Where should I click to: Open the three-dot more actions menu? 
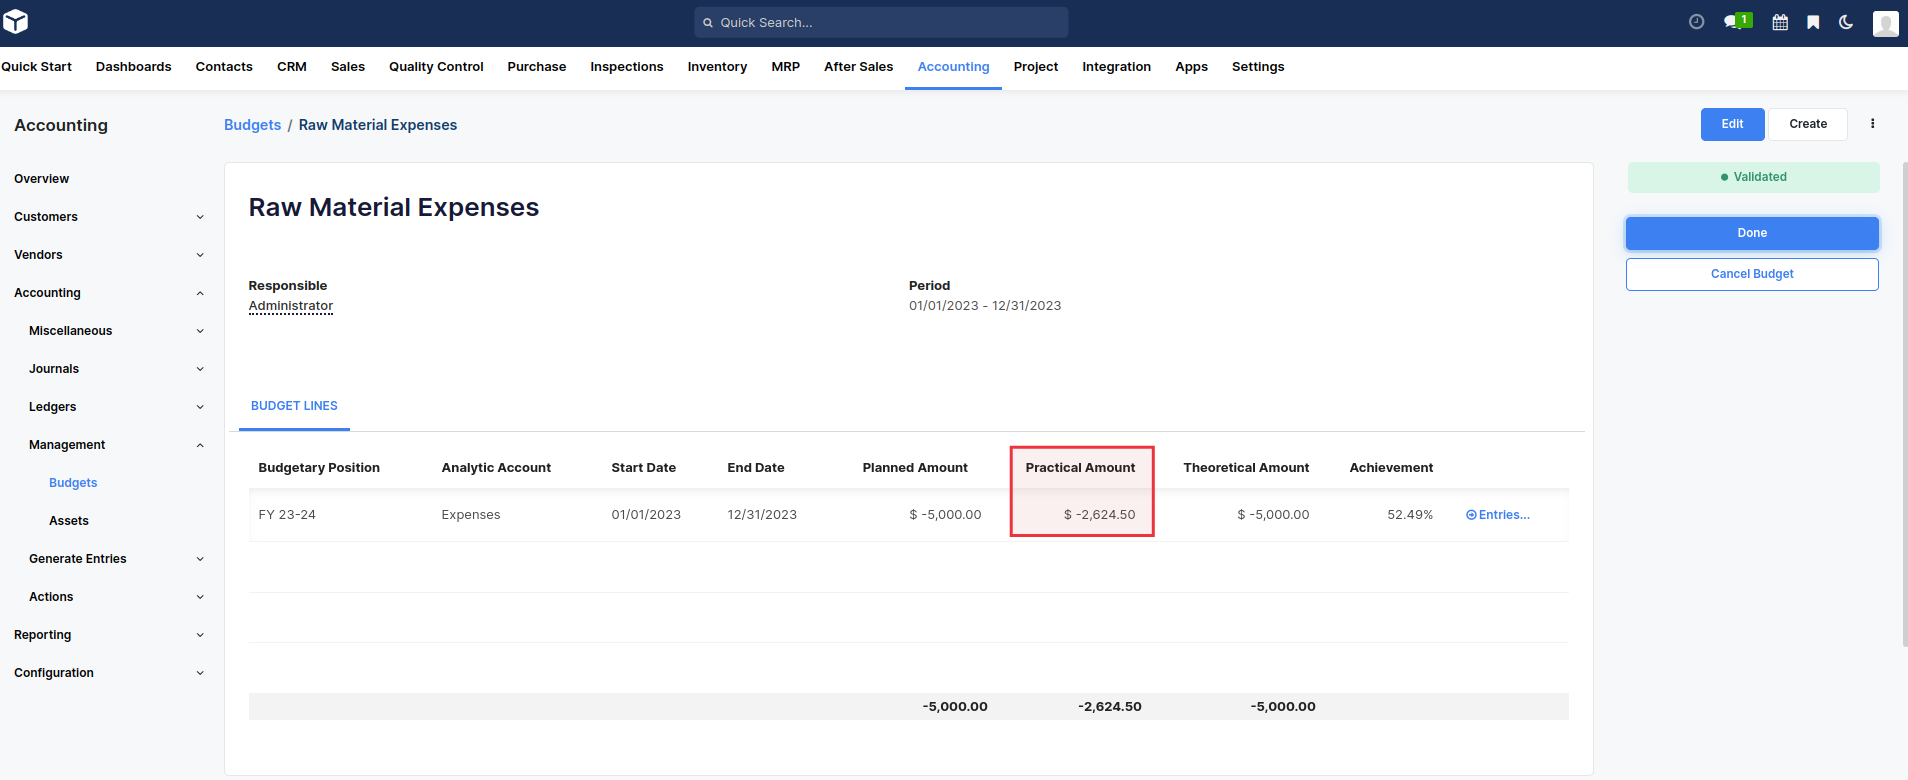[x=1872, y=124]
